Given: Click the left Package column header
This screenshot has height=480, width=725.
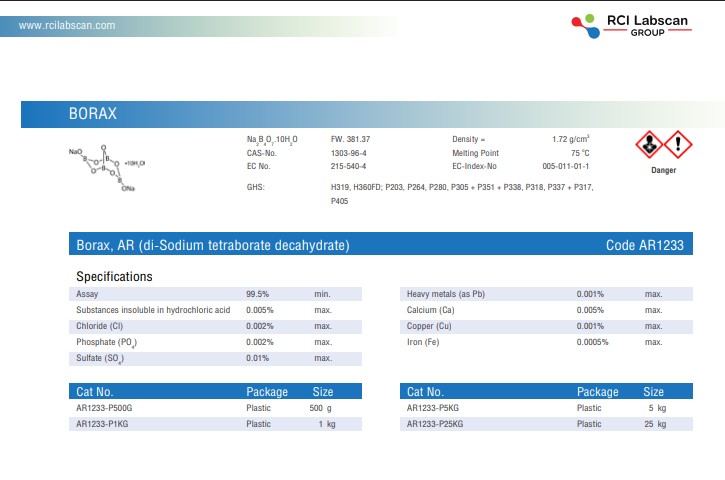Looking at the screenshot, I should point(267,392).
